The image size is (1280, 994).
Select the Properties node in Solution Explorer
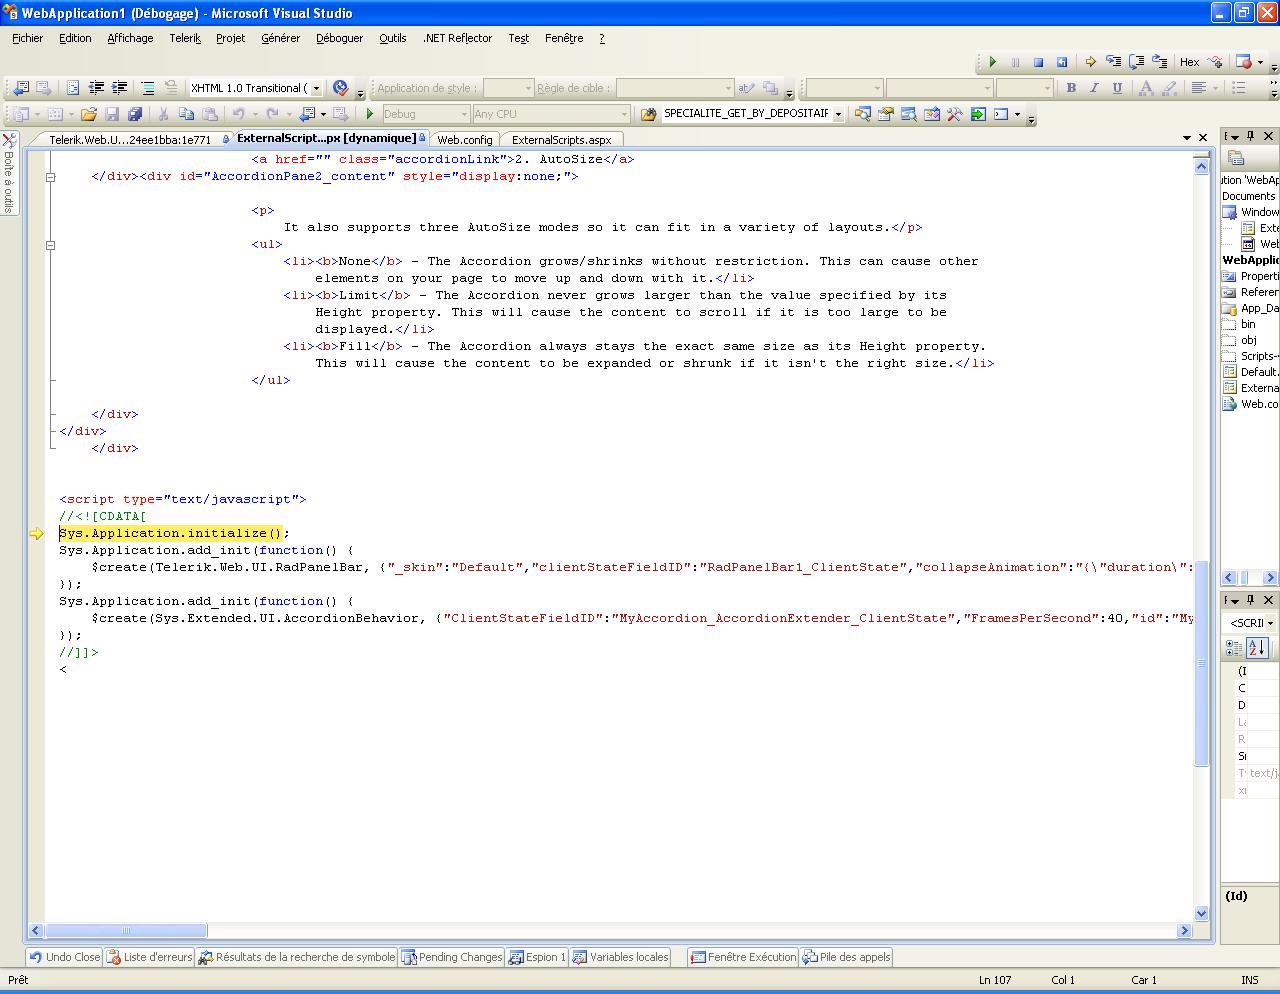(x=1251, y=276)
